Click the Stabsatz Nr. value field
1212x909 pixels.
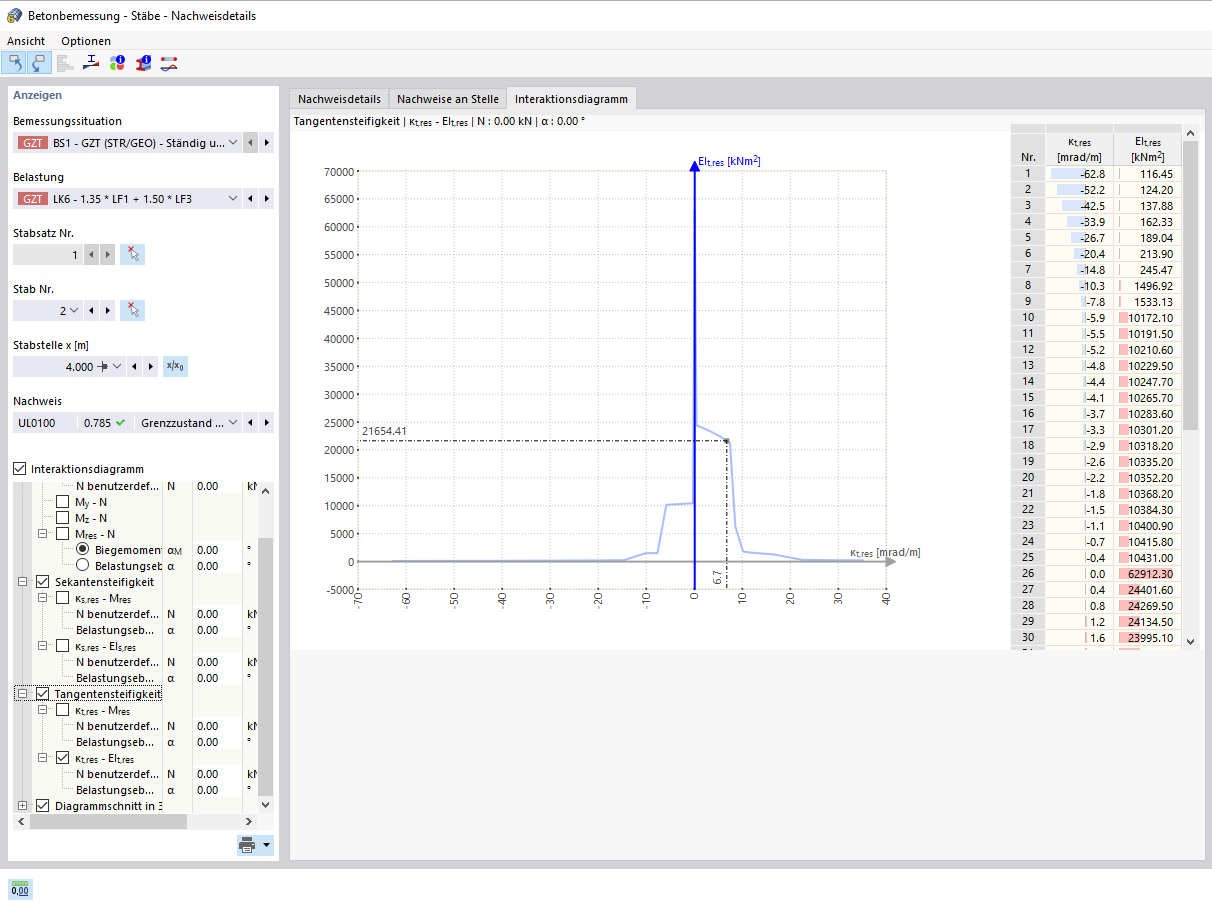[48, 255]
